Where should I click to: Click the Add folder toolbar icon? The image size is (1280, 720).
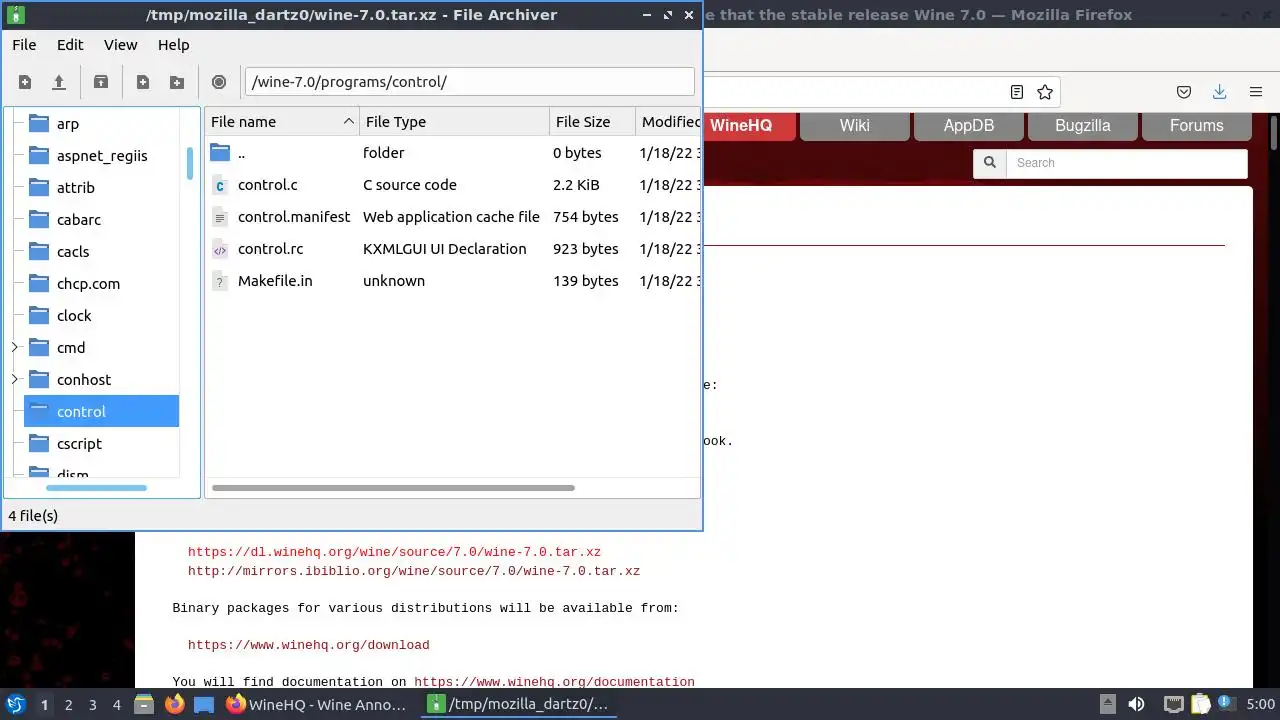click(177, 82)
